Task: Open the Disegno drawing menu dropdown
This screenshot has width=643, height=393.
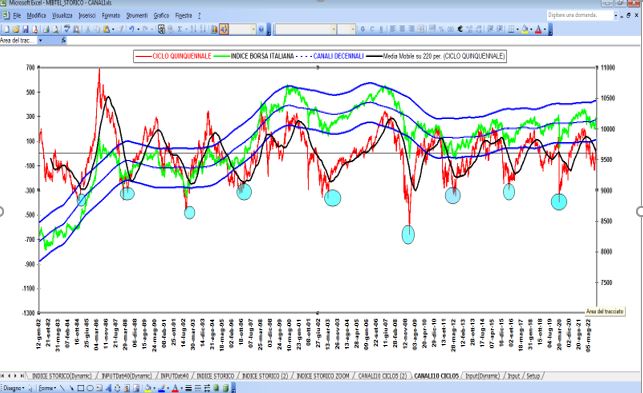Action: pyautogui.click(x=13, y=388)
